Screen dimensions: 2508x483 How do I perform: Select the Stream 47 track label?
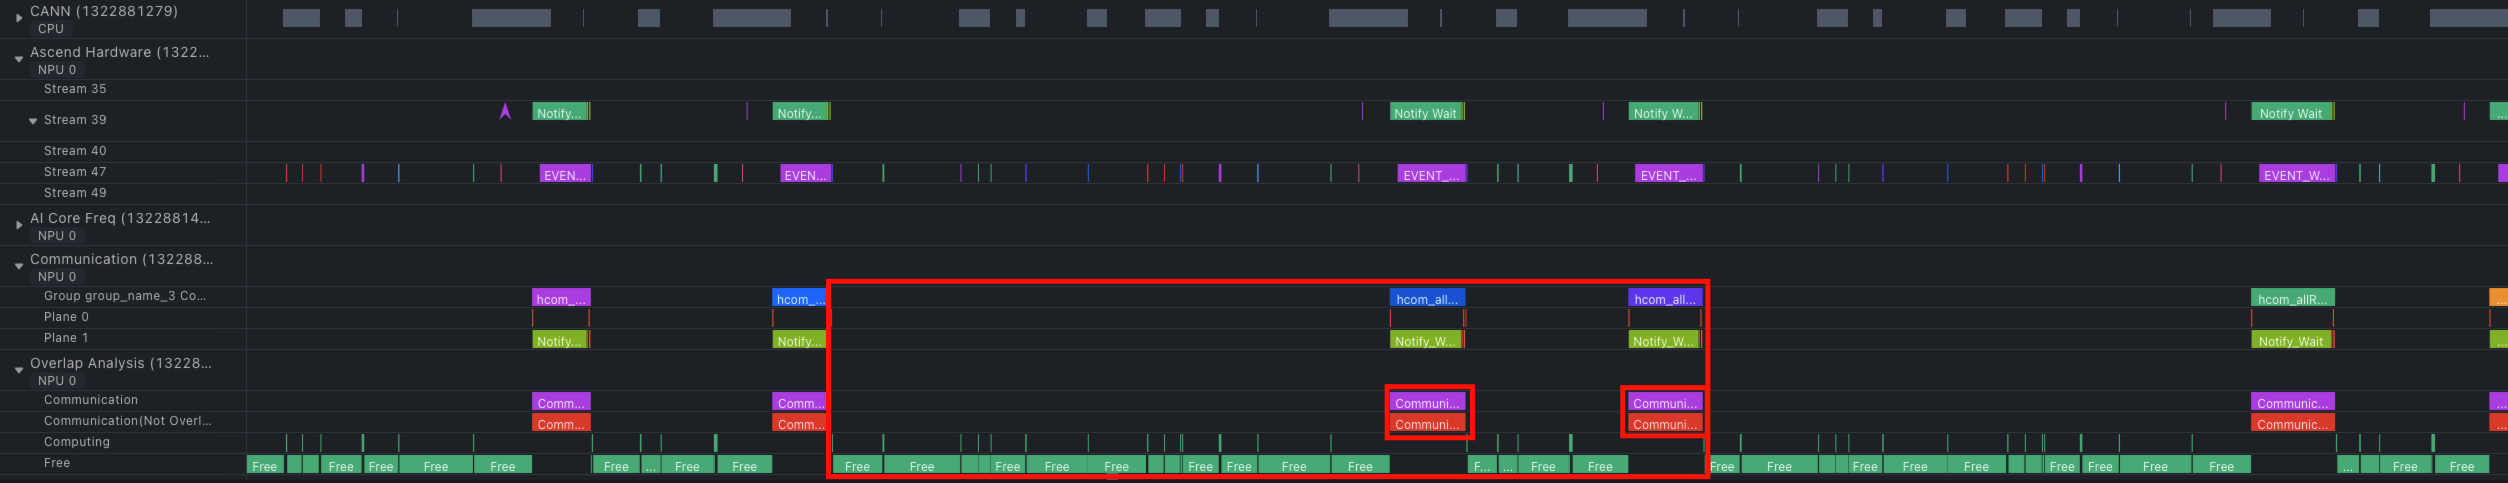click(75, 172)
